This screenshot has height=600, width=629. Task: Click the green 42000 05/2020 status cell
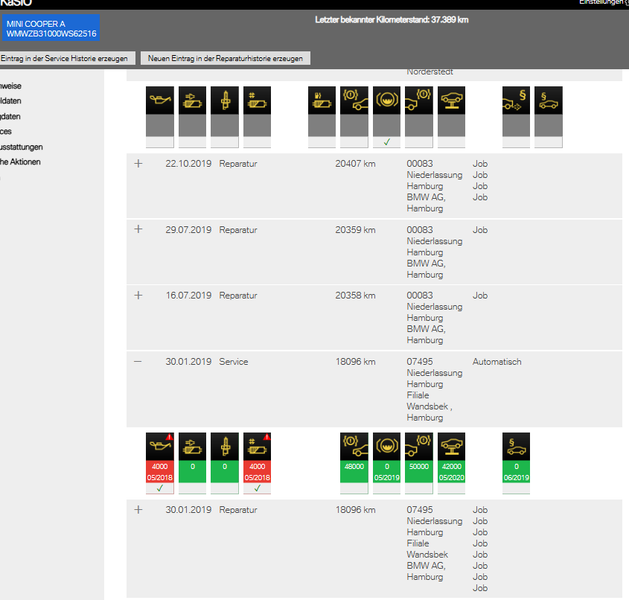click(451, 472)
